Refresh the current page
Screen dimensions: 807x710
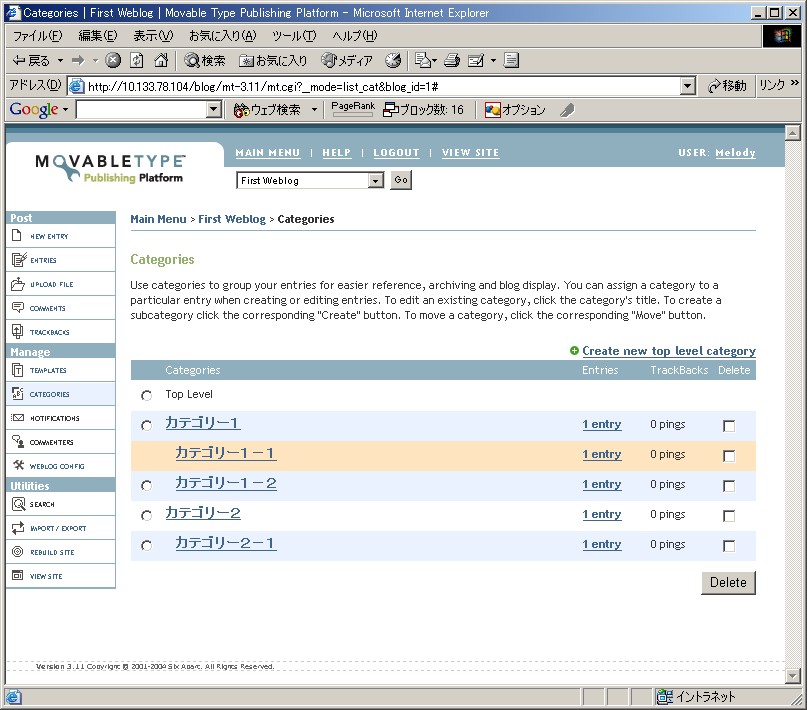tap(137, 61)
